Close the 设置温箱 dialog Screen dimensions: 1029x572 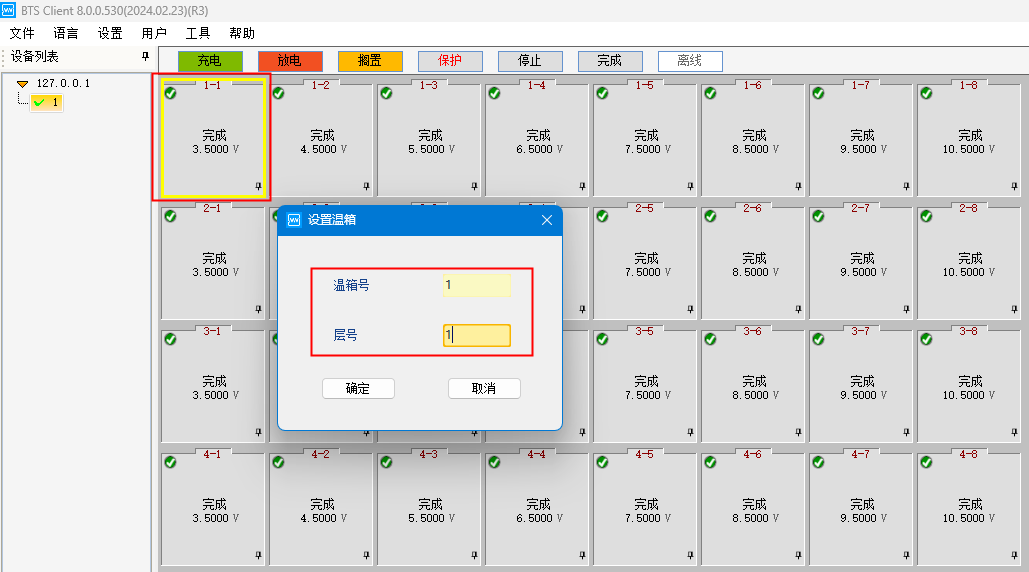click(547, 220)
